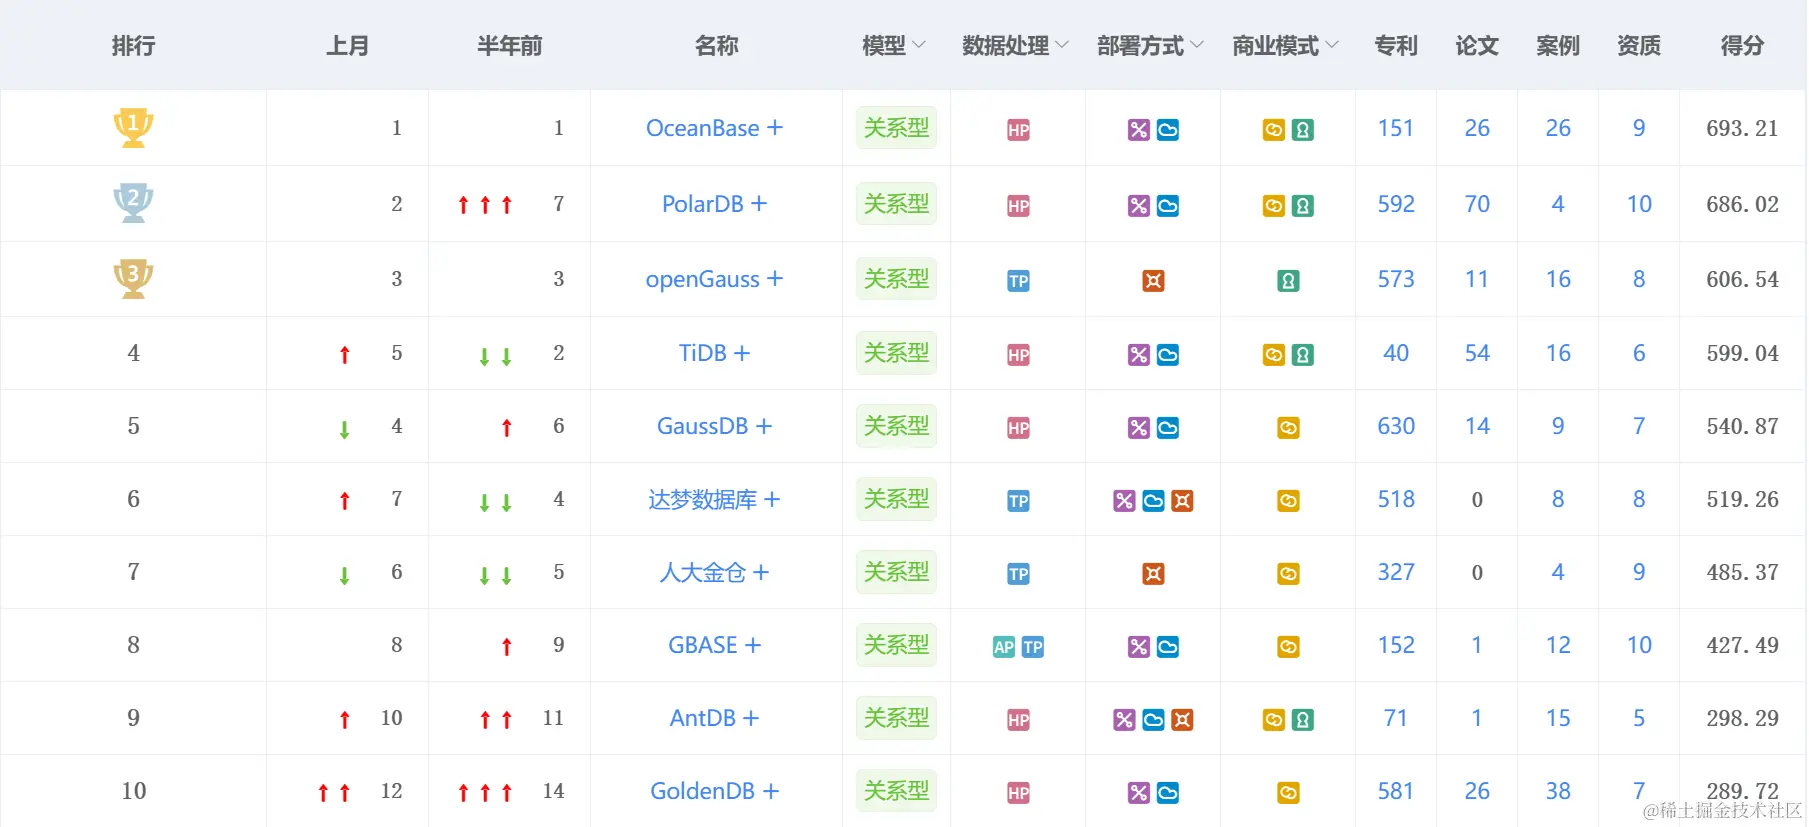The width and height of the screenshot is (1809, 827).
Task: Click the 得分 column header
Action: point(1742,45)
